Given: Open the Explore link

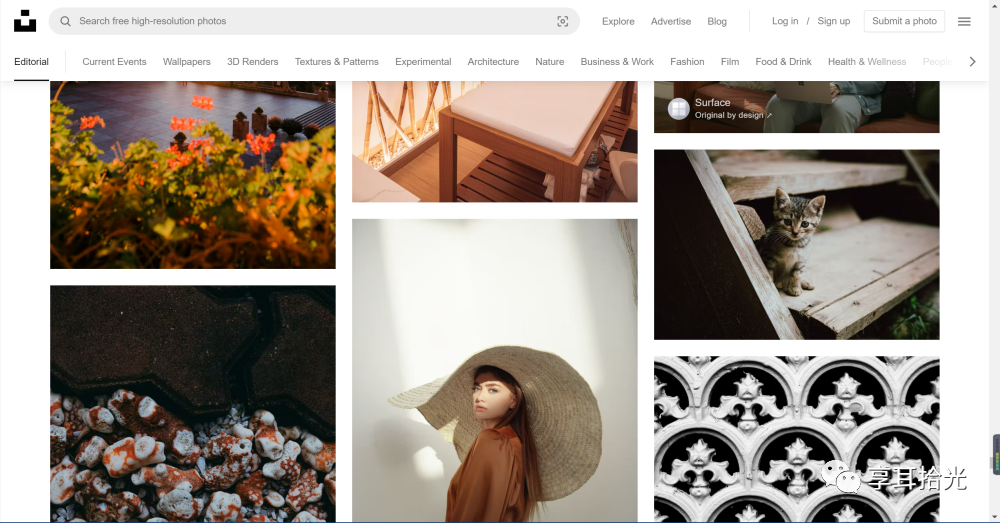Looking at the screenshot, I should pos(618,21).
